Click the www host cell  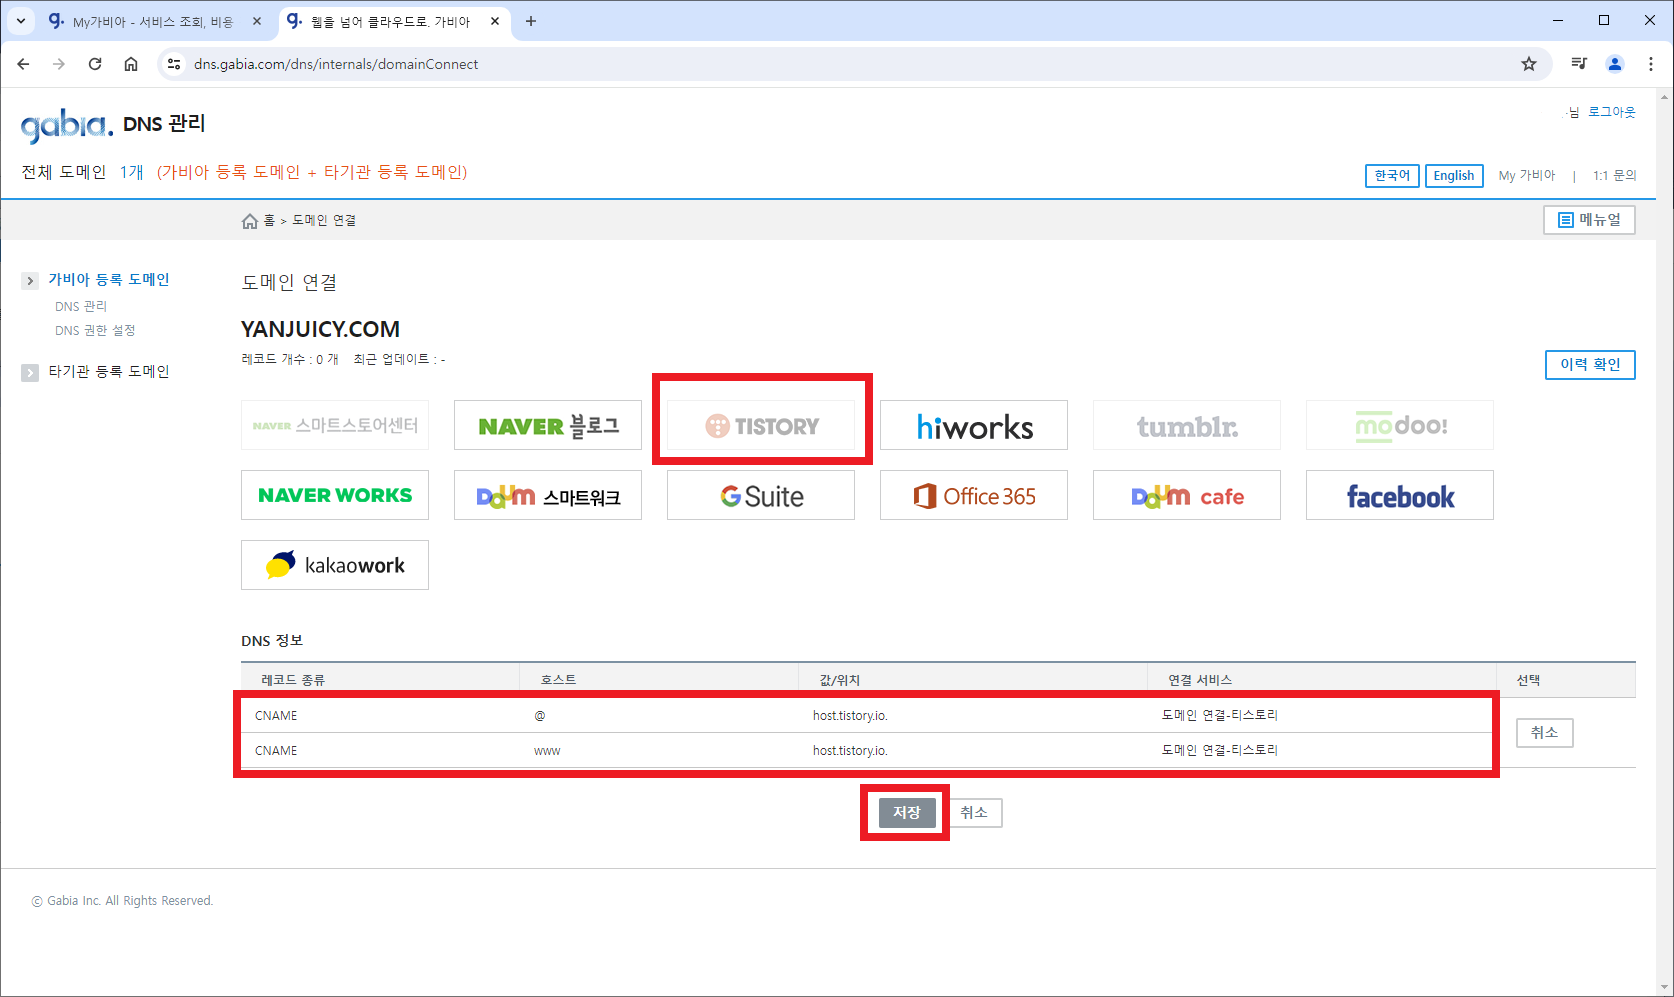click(x=547, y=751)
